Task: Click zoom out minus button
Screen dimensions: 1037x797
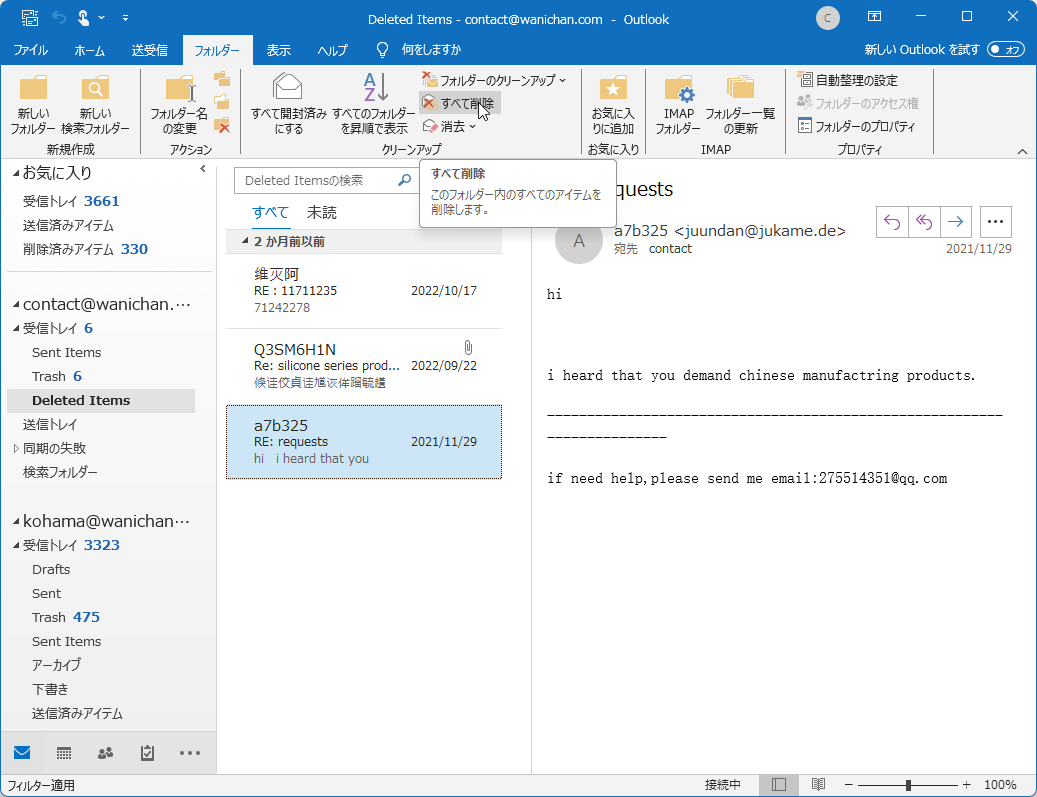Action: (849, 784)
